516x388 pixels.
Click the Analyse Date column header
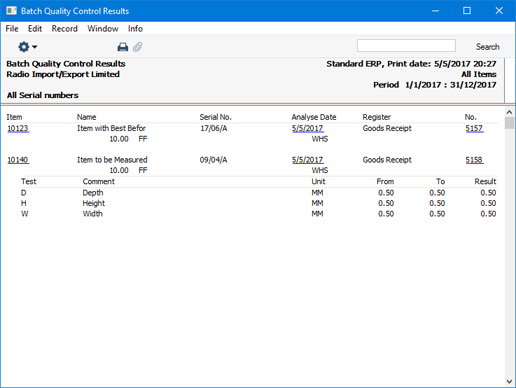314,117
